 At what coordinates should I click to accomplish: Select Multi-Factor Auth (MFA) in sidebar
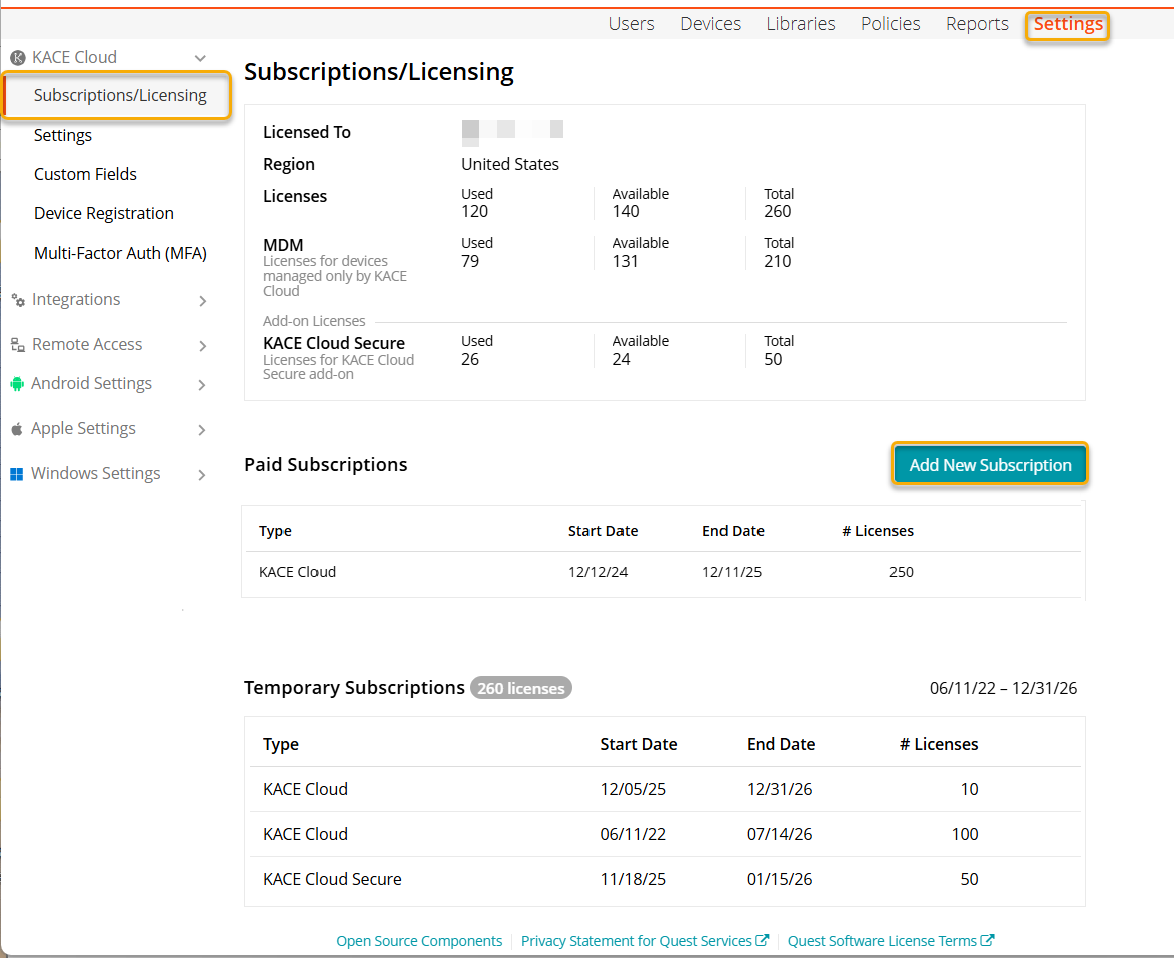[120, 253]
